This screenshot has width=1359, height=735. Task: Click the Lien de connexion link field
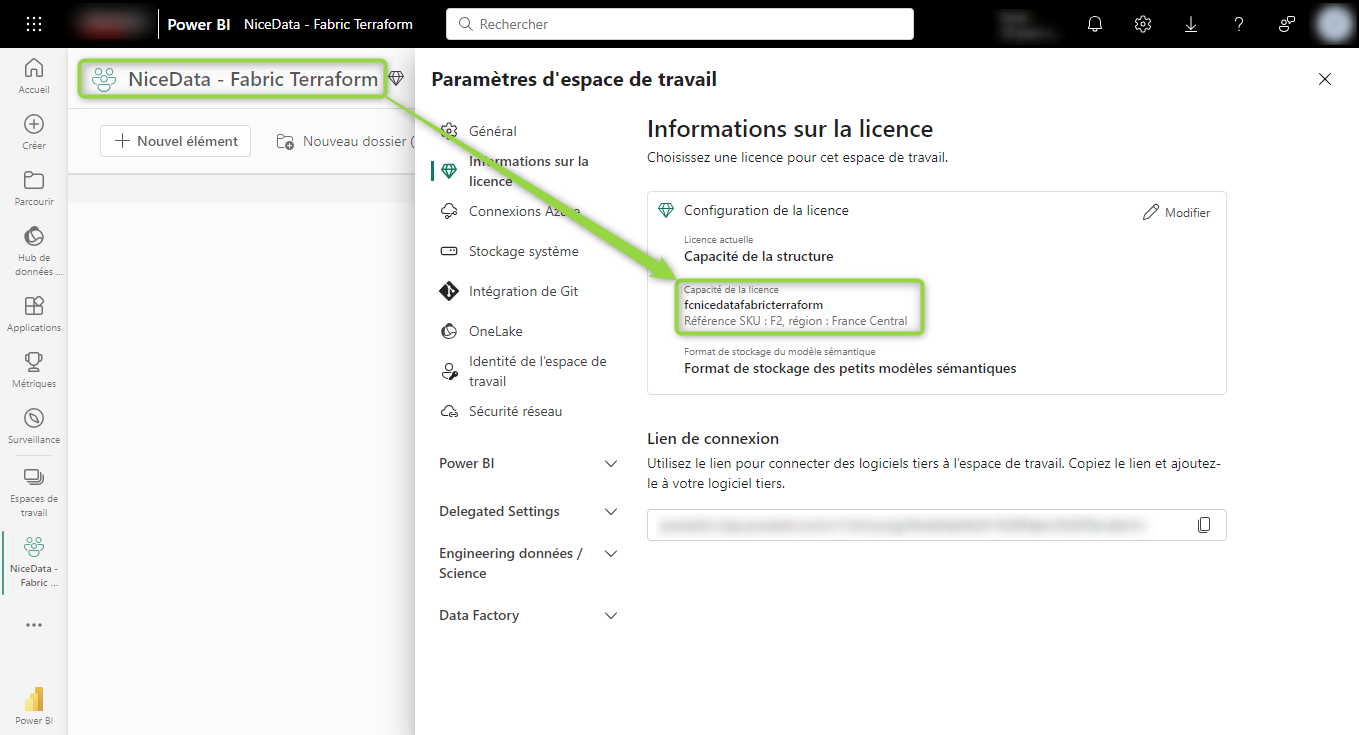click(x=936, y=525)
